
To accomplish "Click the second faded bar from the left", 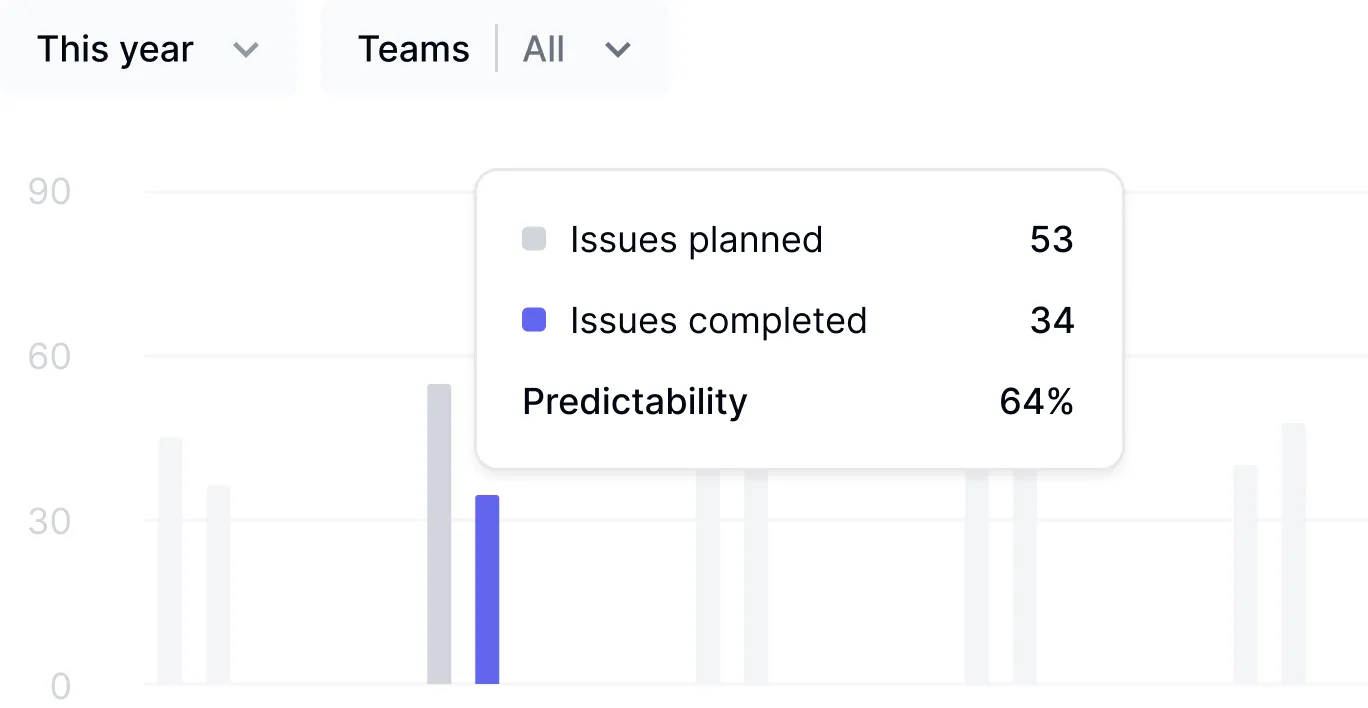I will pyautogui.click(x=219, y=585).
